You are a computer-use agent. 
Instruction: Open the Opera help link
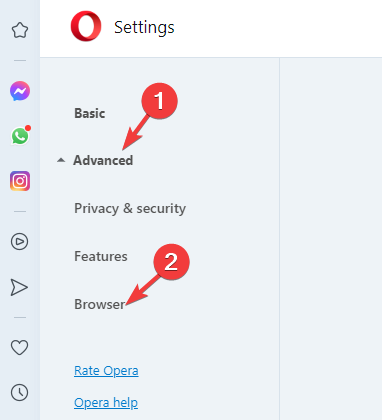106,403
